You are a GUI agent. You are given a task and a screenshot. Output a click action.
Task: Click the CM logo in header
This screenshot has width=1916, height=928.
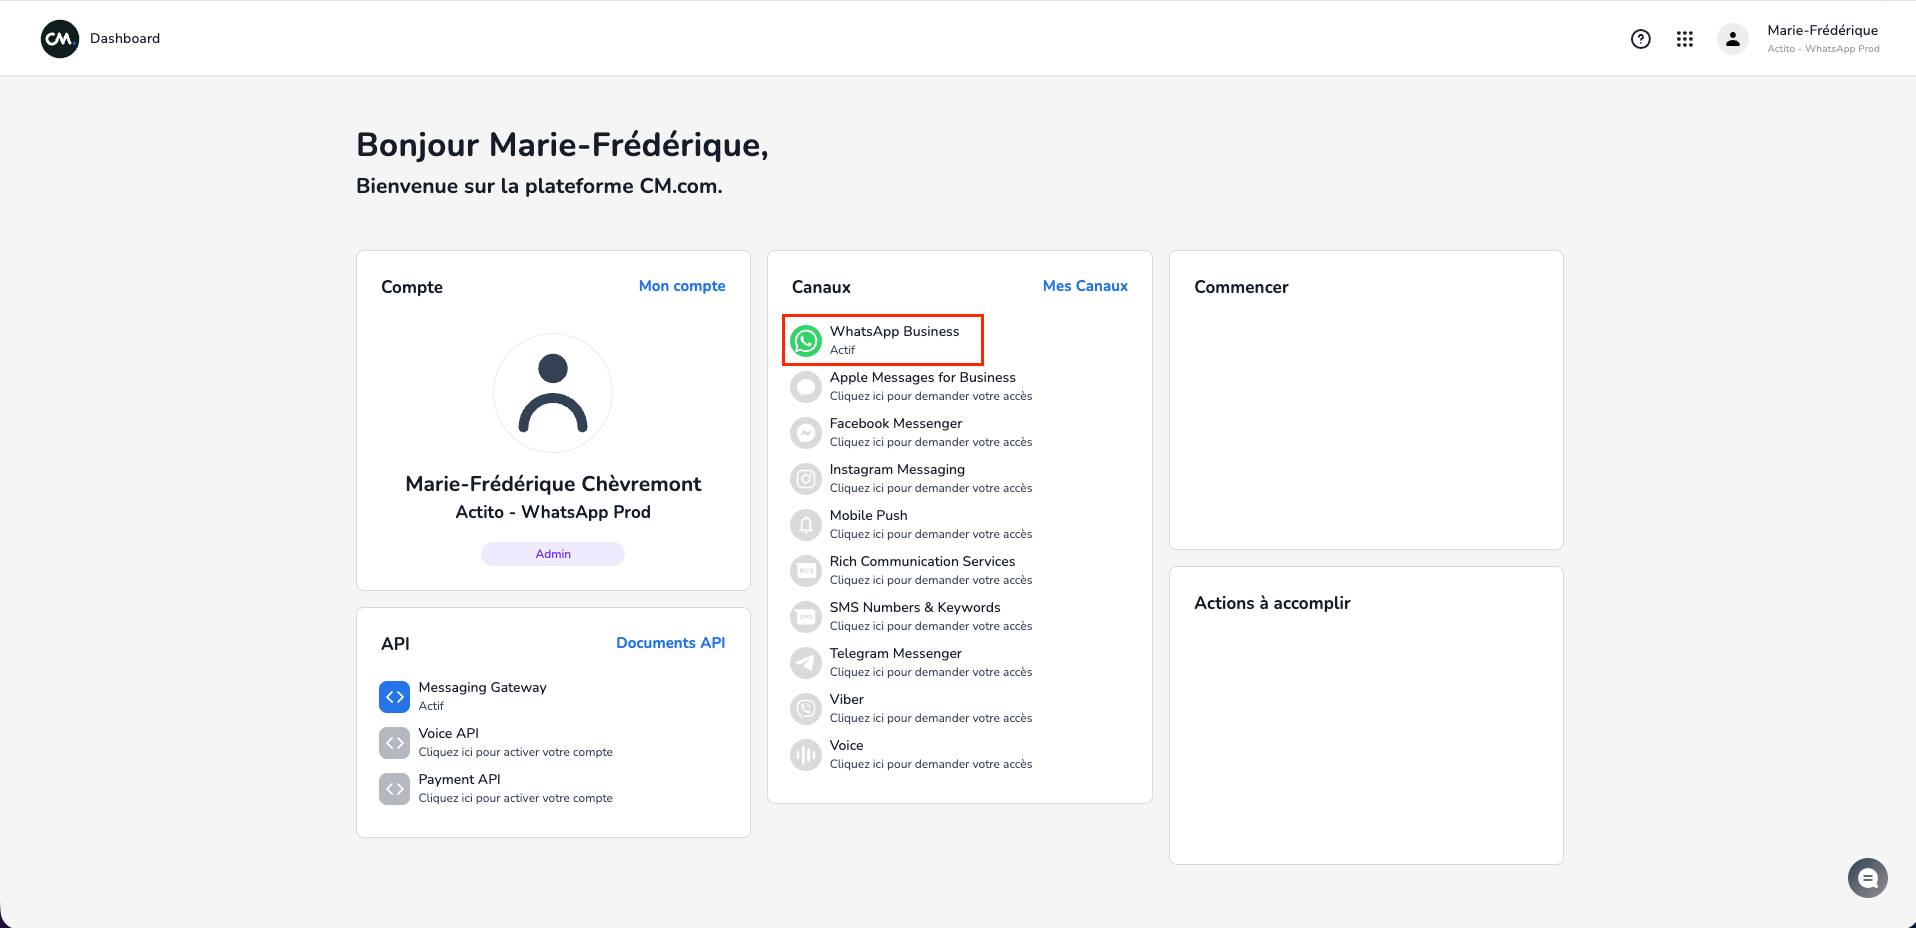(x=60, y=39)
